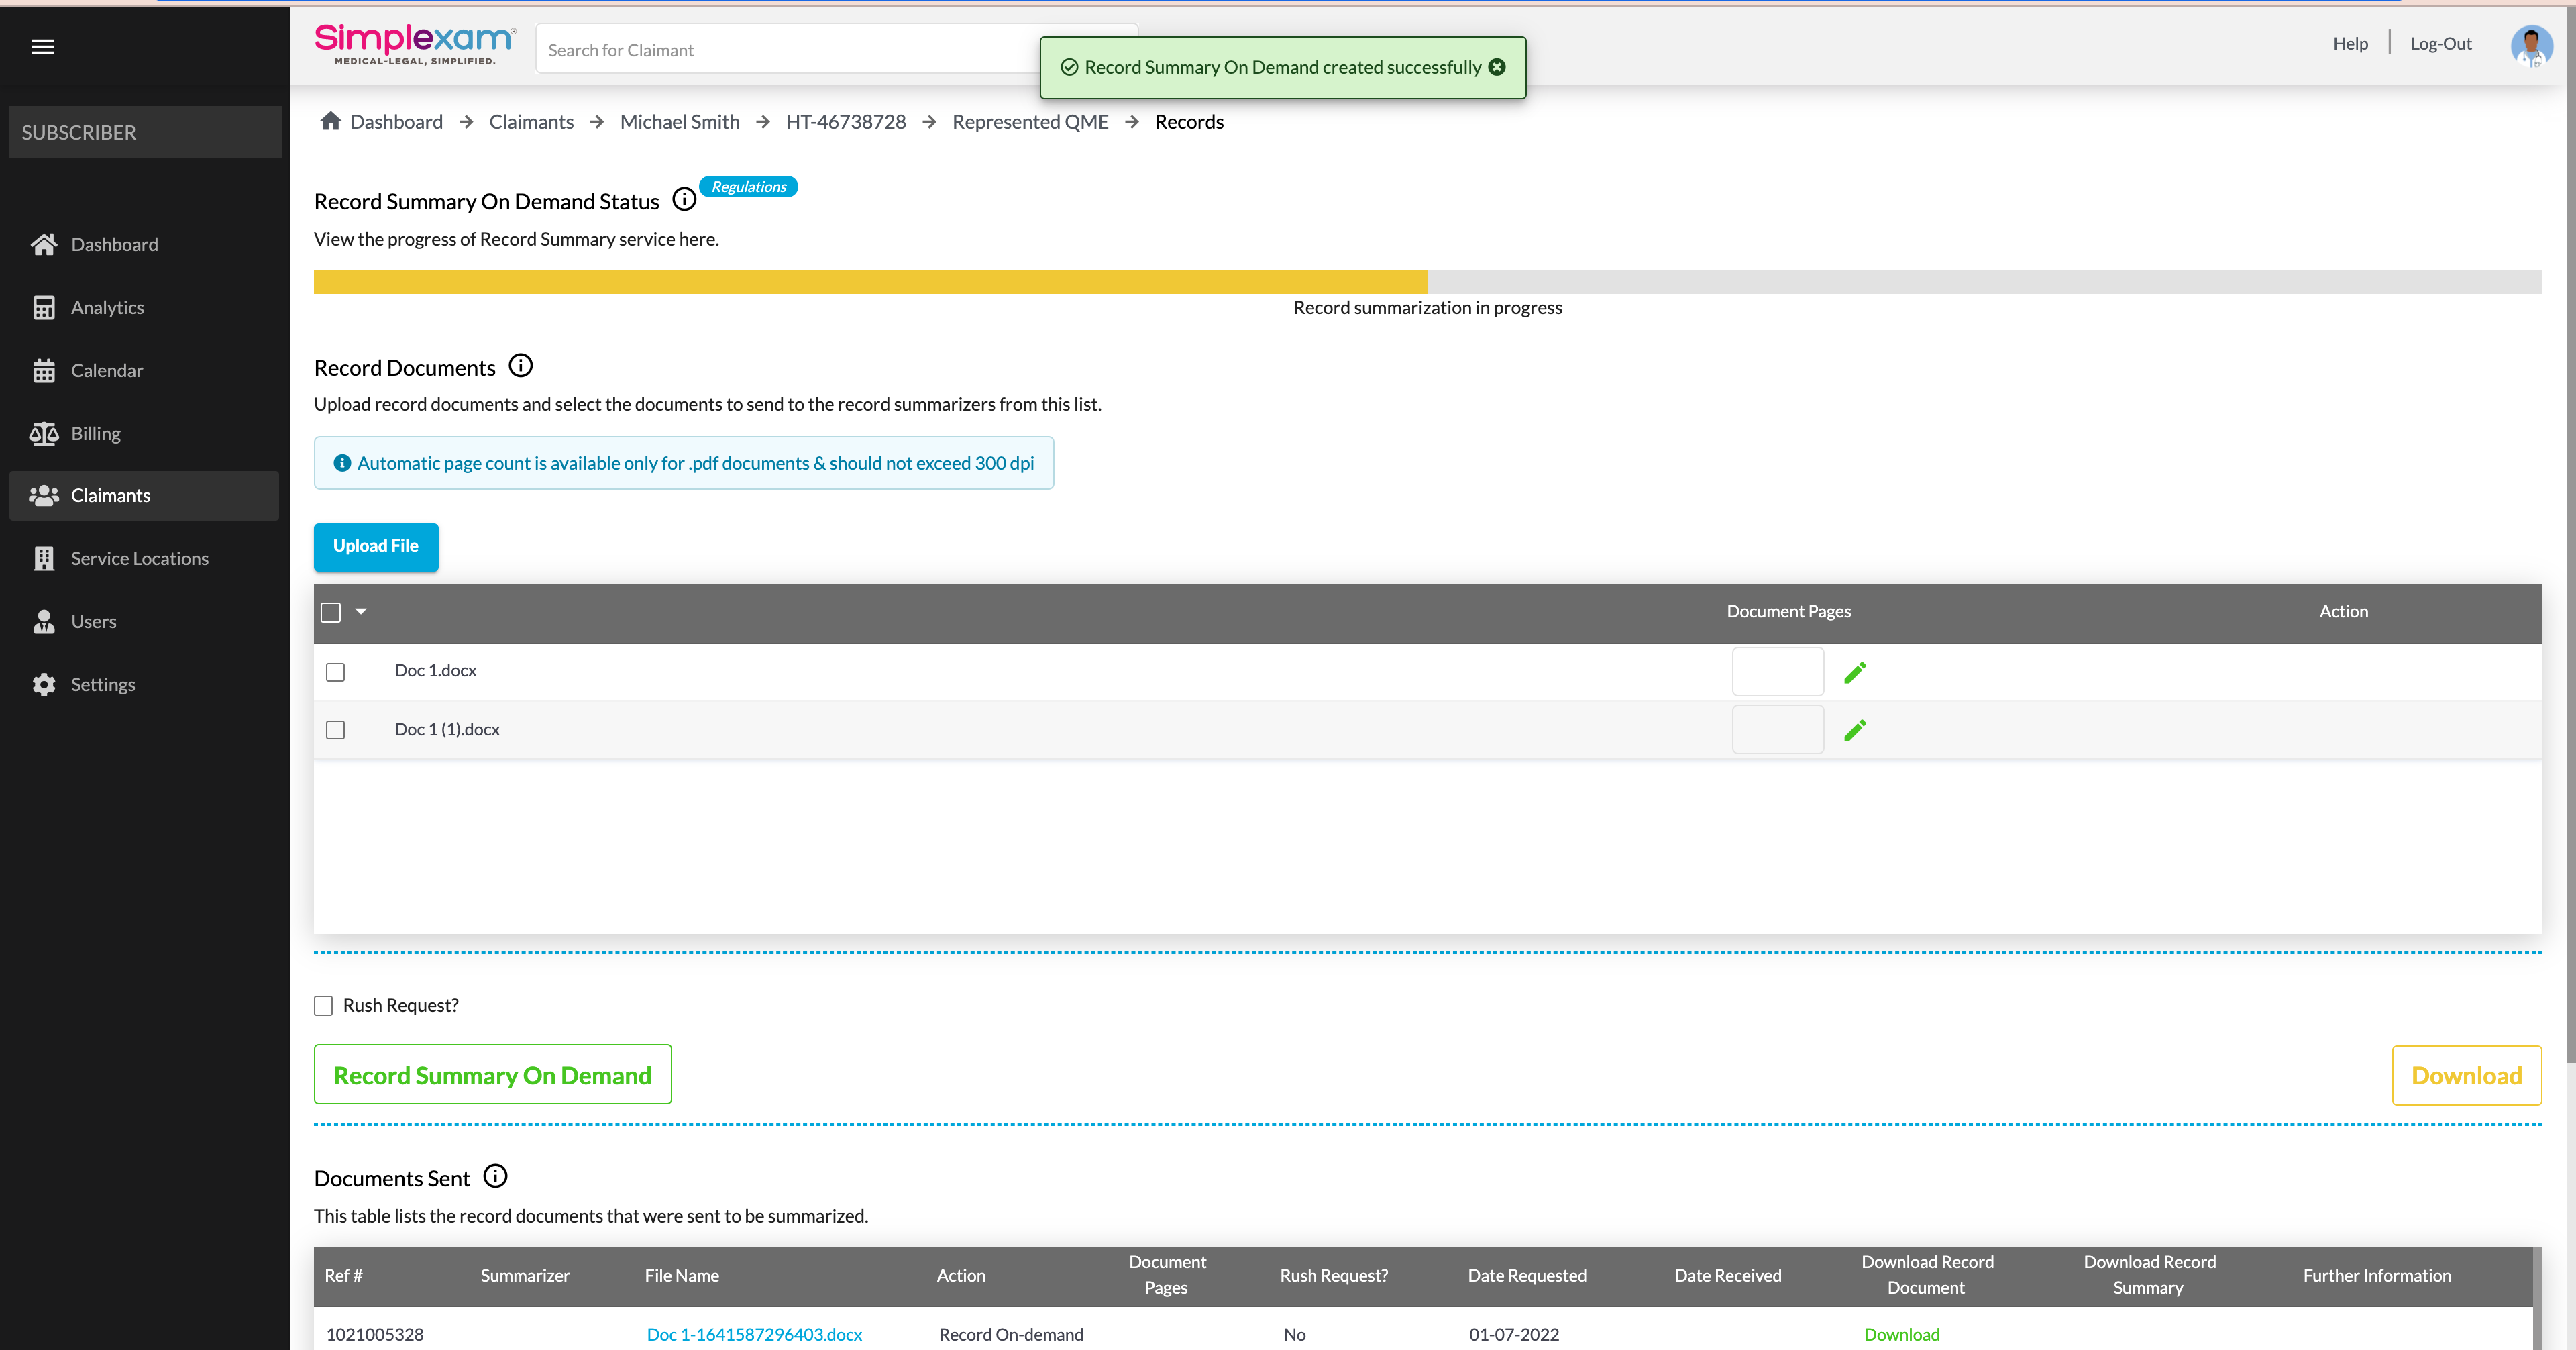
Task: Click the Upload File button
Action: pos(376,546)
